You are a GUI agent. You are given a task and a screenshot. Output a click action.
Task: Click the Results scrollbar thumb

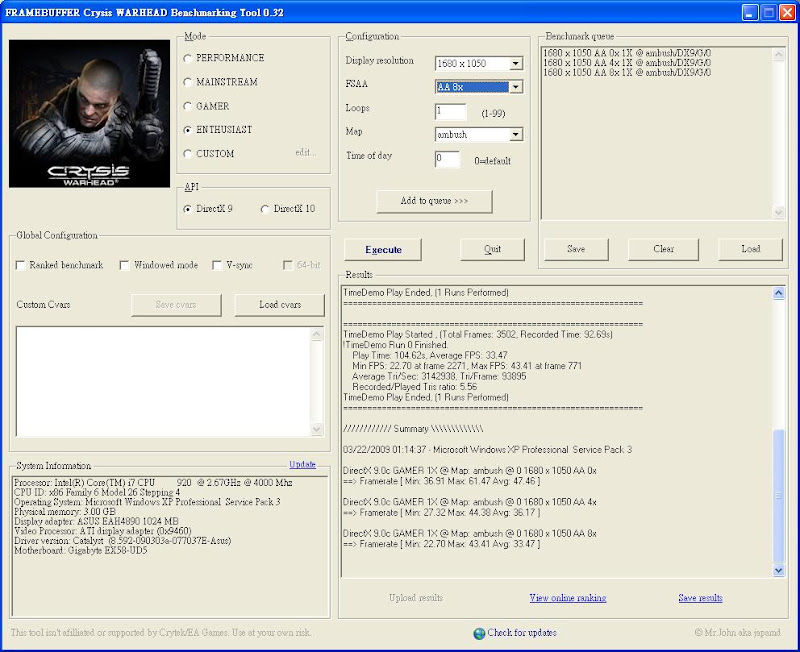point(779,496)
